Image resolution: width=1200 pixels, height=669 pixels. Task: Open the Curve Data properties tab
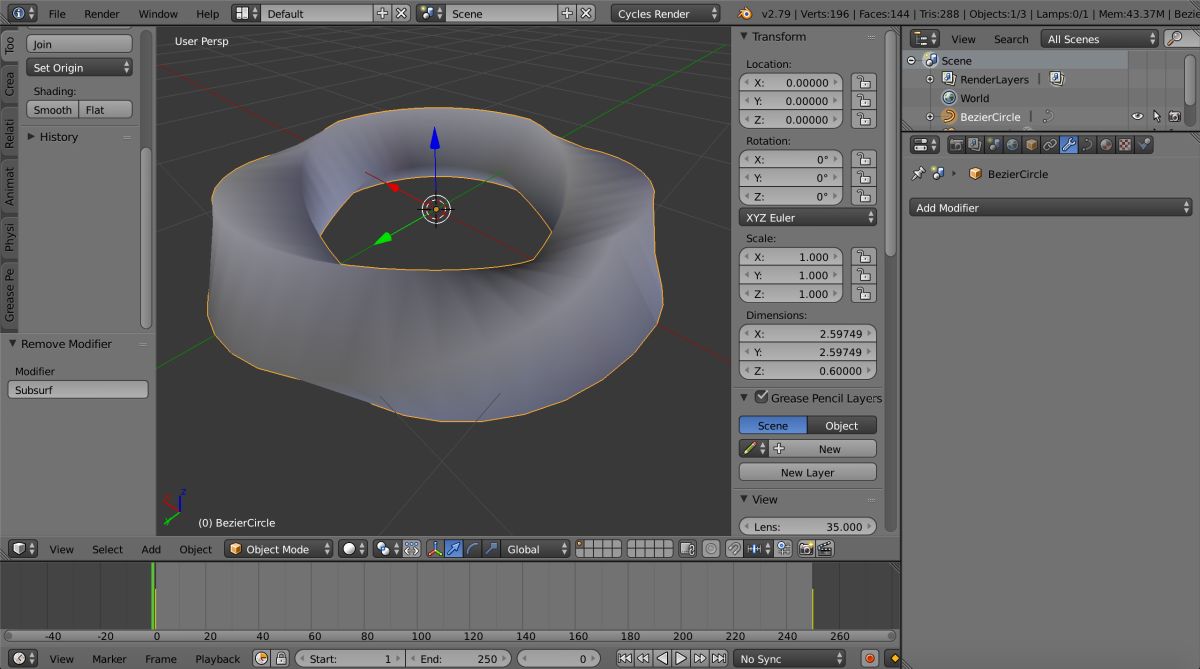(x=1087, y=145)
